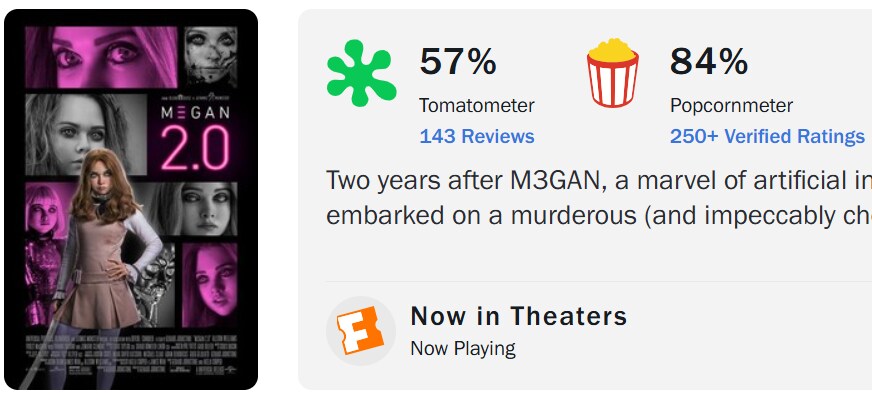Open the 250+ Verified Ratings link
The width and height of the screenshot is (872, 400).
[x=767, y=136]
